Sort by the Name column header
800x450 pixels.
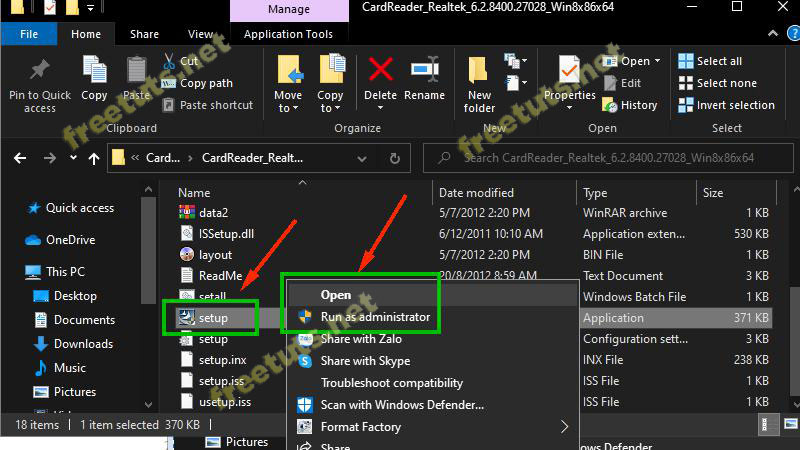[x=194, y=193]
